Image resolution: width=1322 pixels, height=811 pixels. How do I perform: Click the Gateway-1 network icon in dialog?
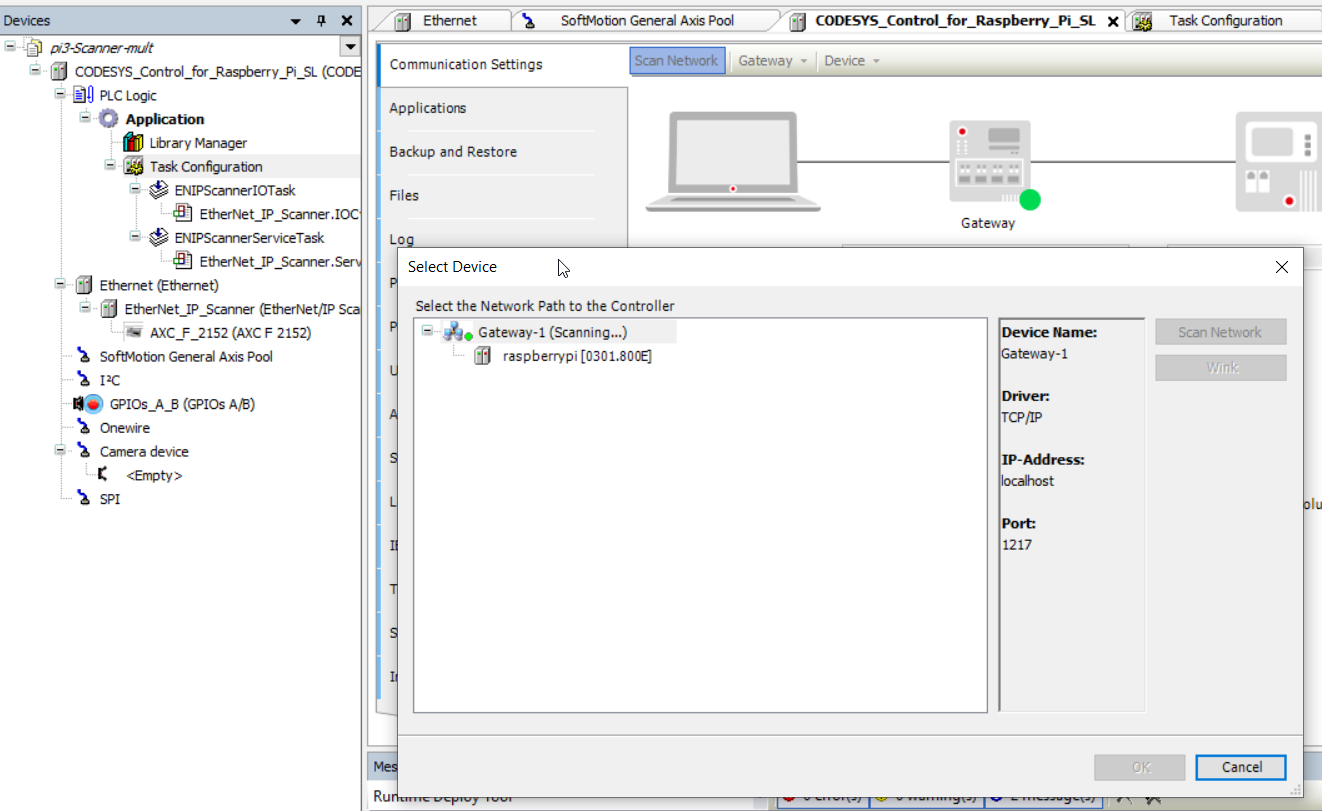[x=455, y=332]
